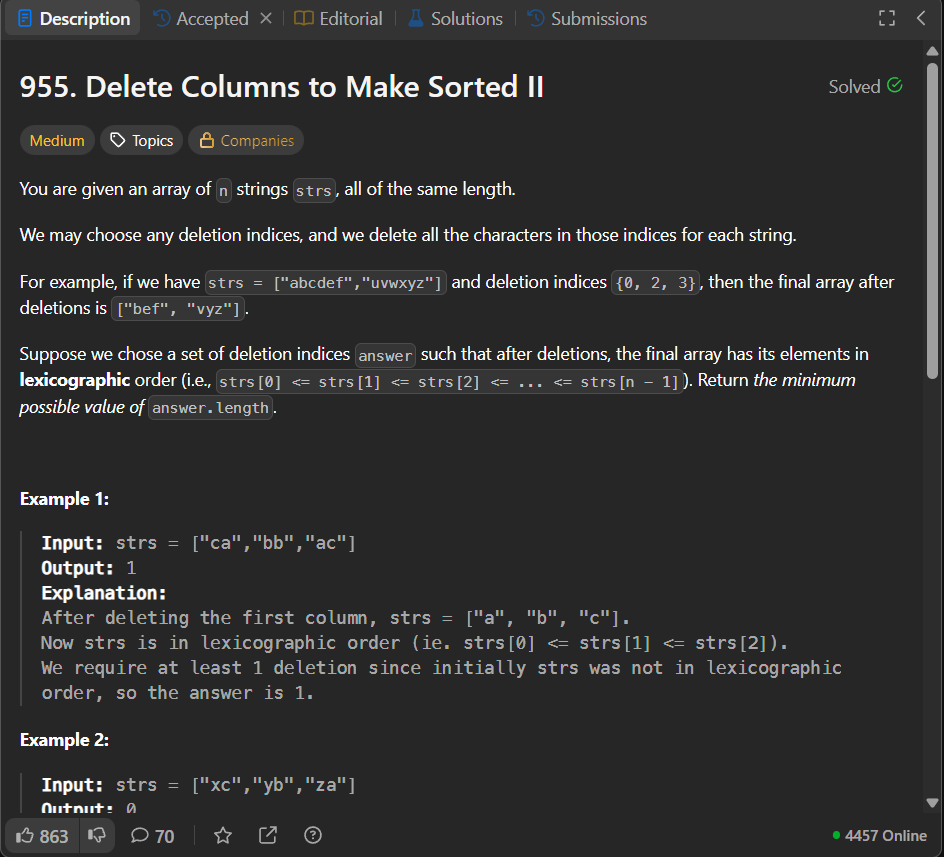This screenshot has width=944, height=857.
Task: Toggle the thumbs down dislike
Action: 96,835
